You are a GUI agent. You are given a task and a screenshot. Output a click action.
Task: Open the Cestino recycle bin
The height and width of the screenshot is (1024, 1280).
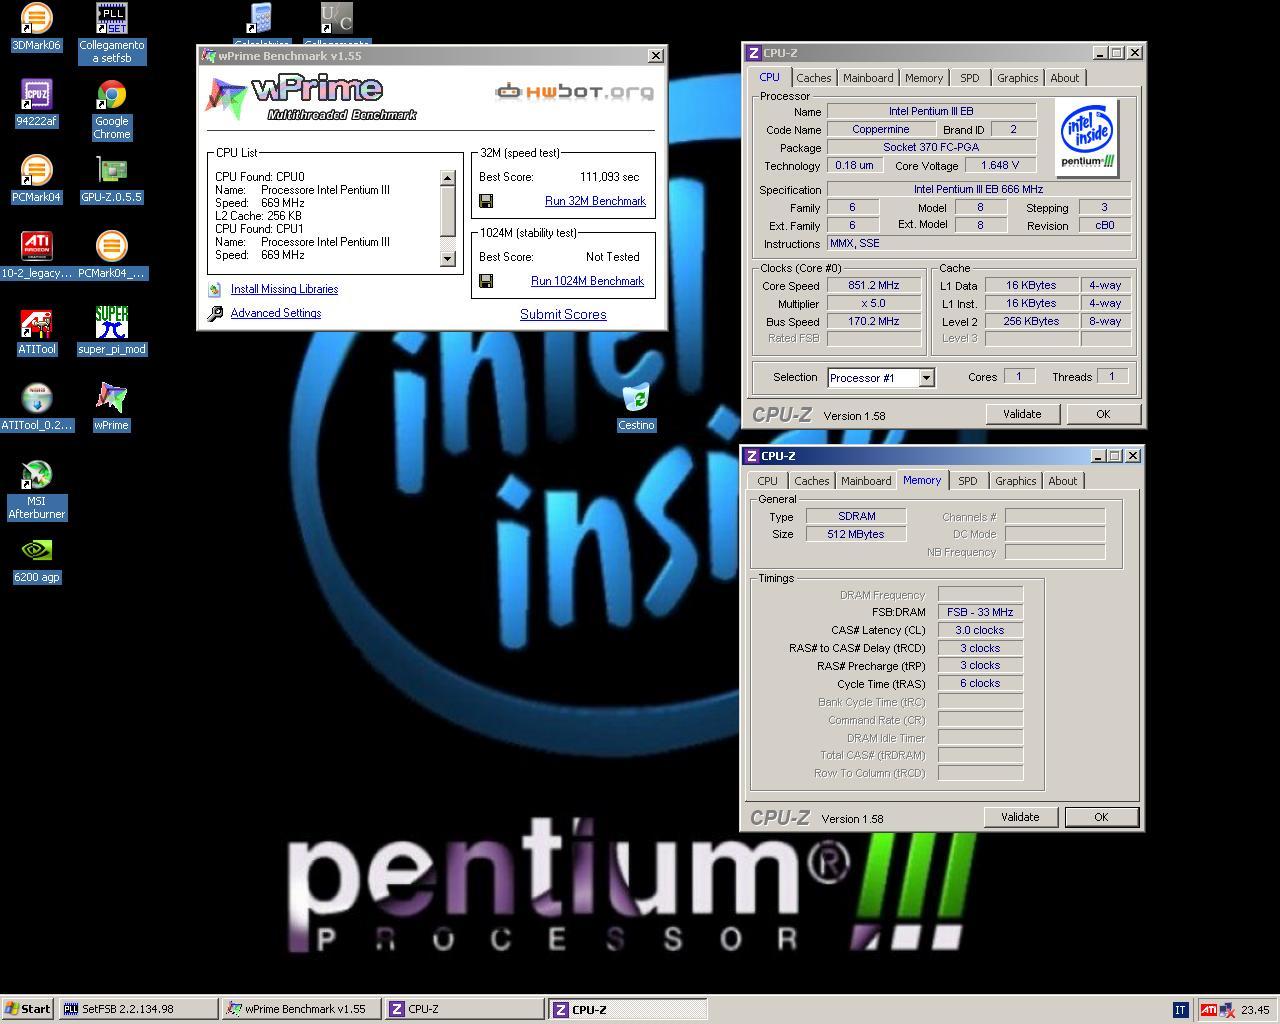[636, 407]
